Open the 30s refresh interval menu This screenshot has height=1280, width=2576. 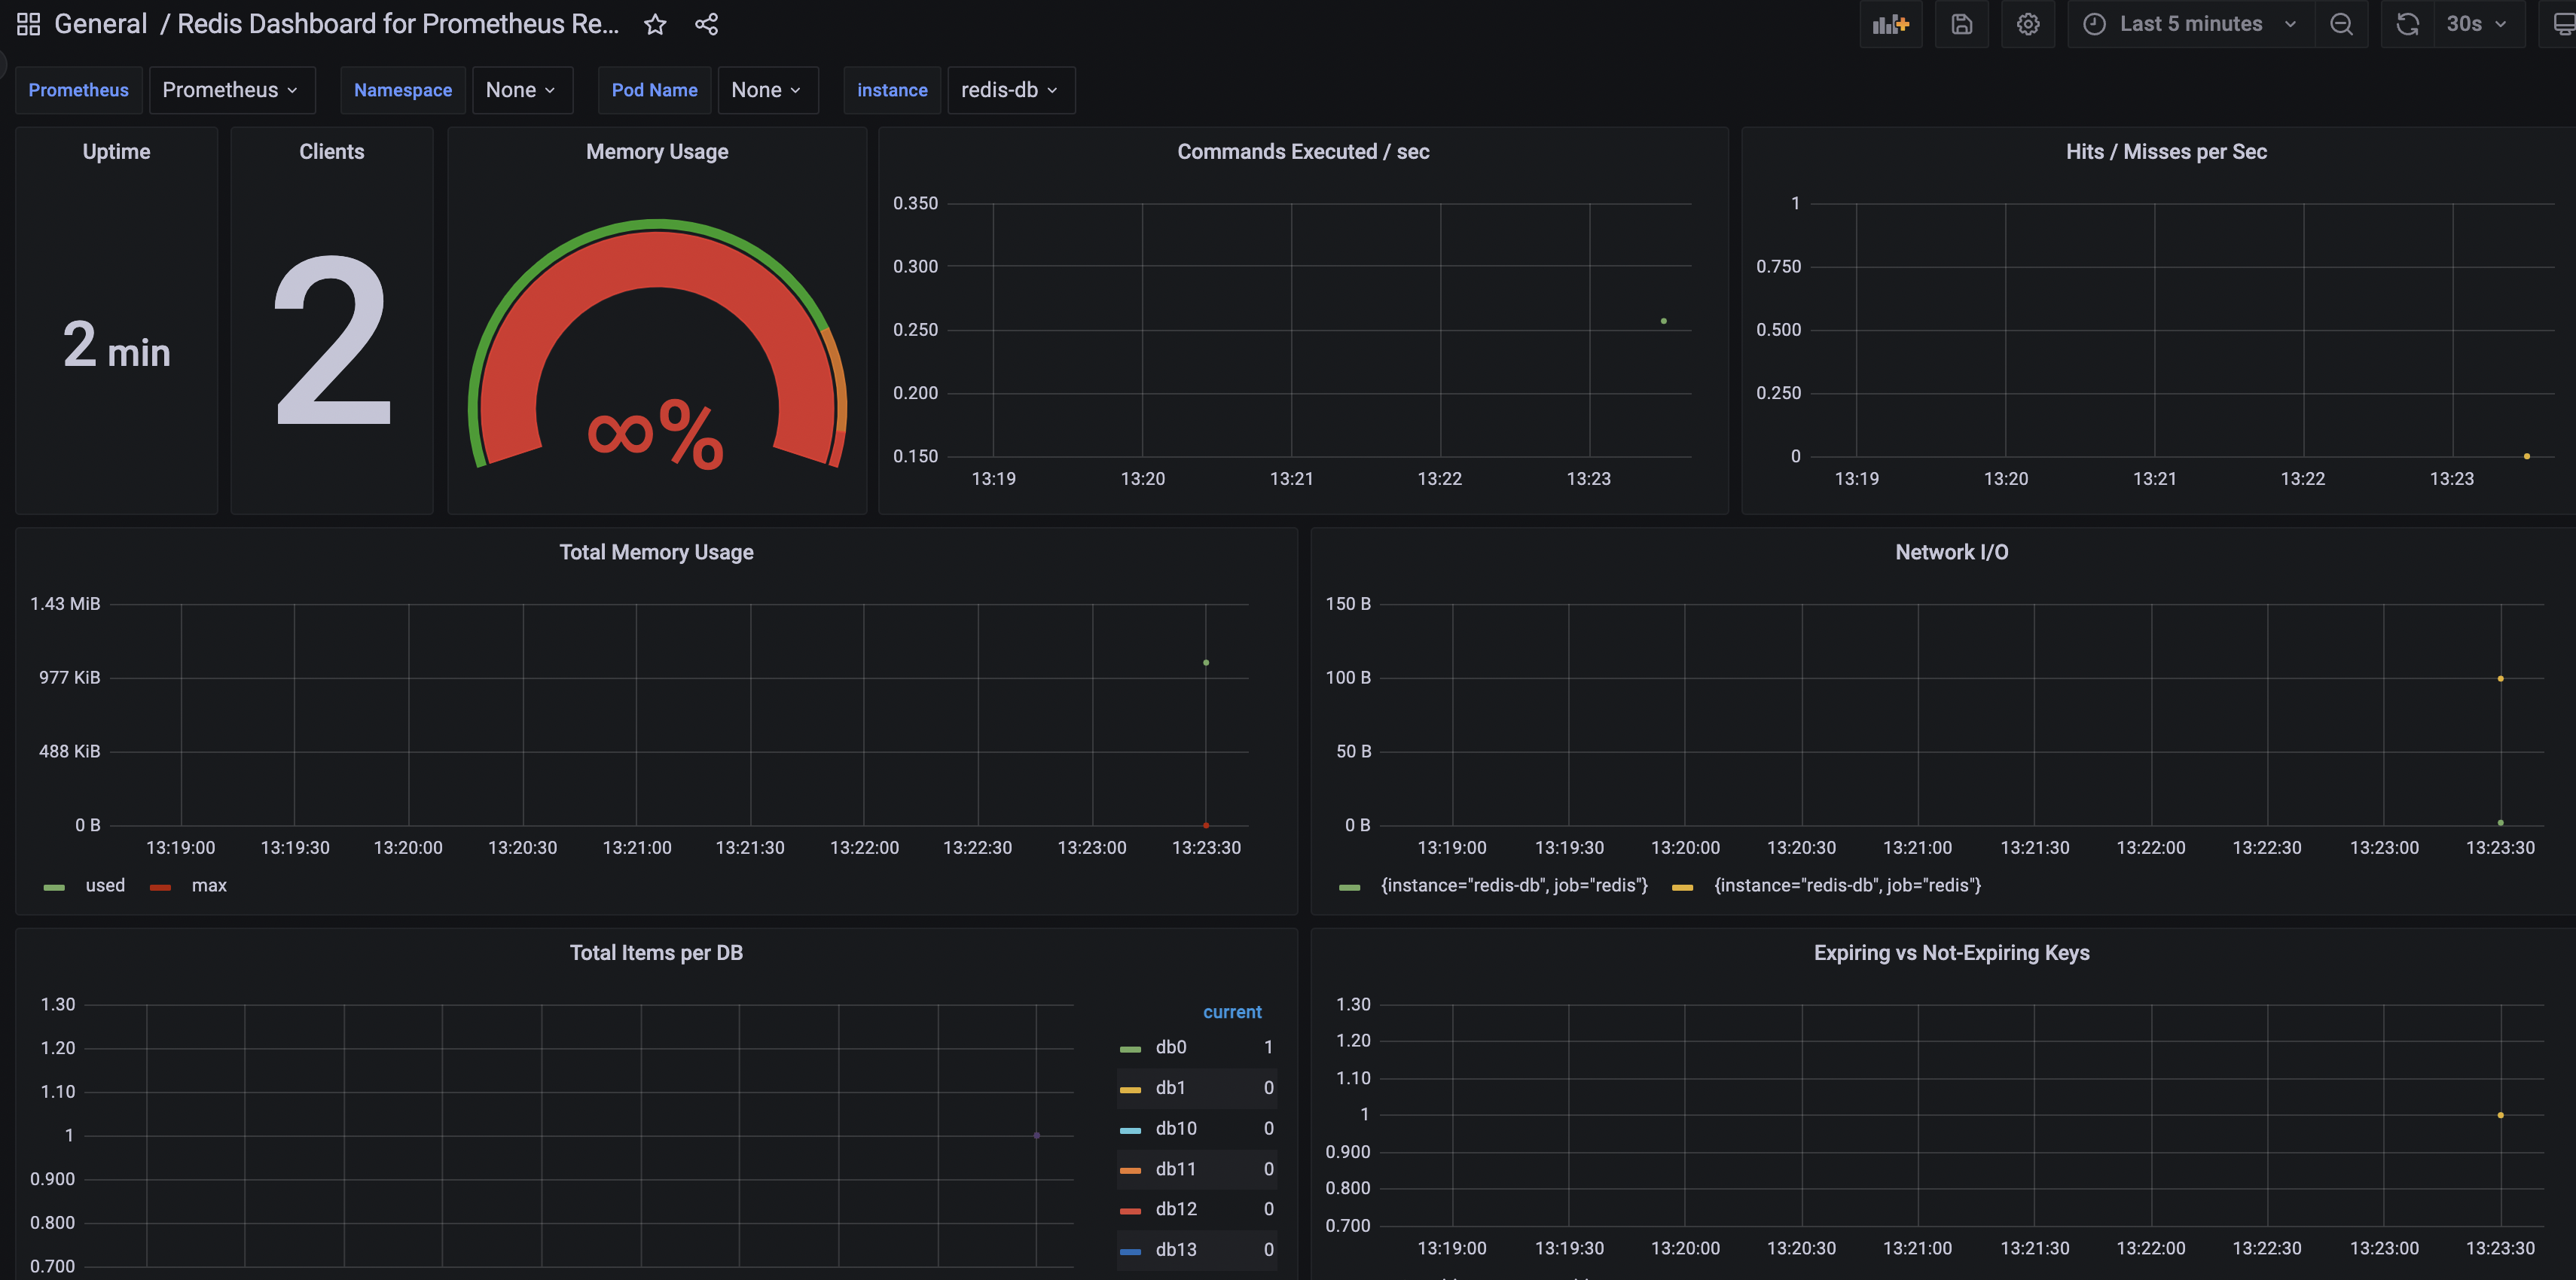(2475, 24)
